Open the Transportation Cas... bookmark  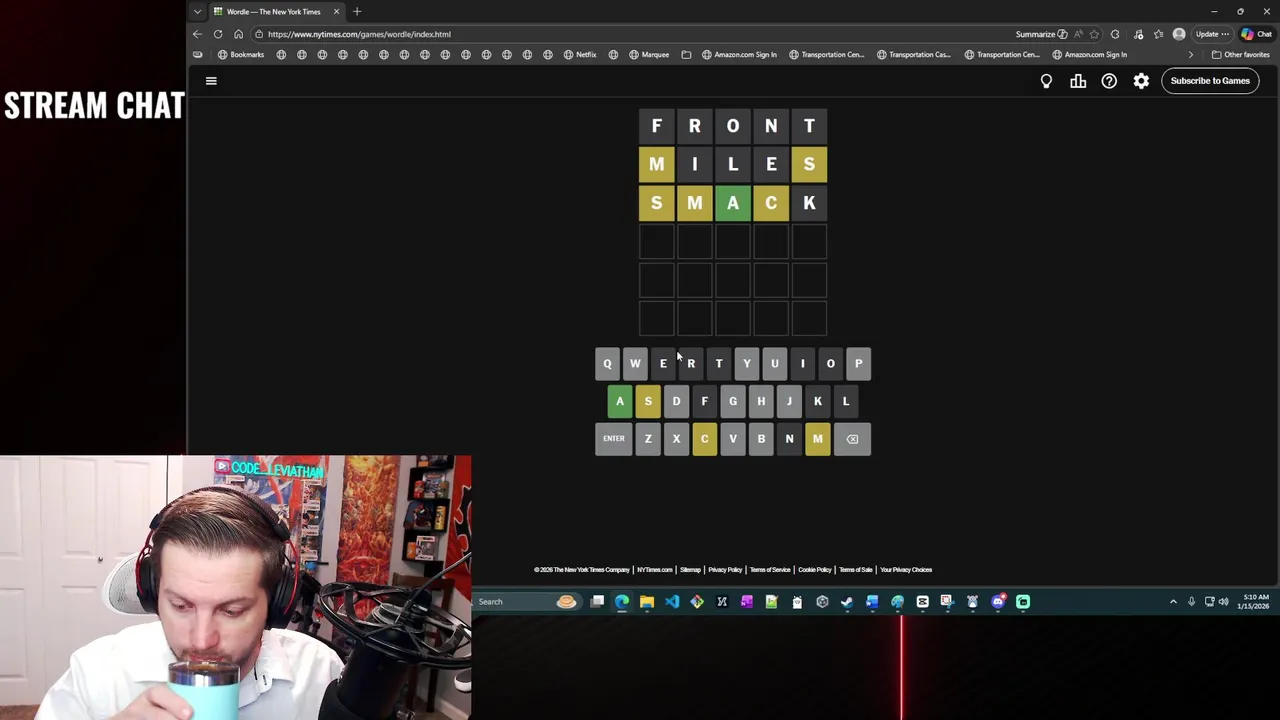[x=914, y=55]
